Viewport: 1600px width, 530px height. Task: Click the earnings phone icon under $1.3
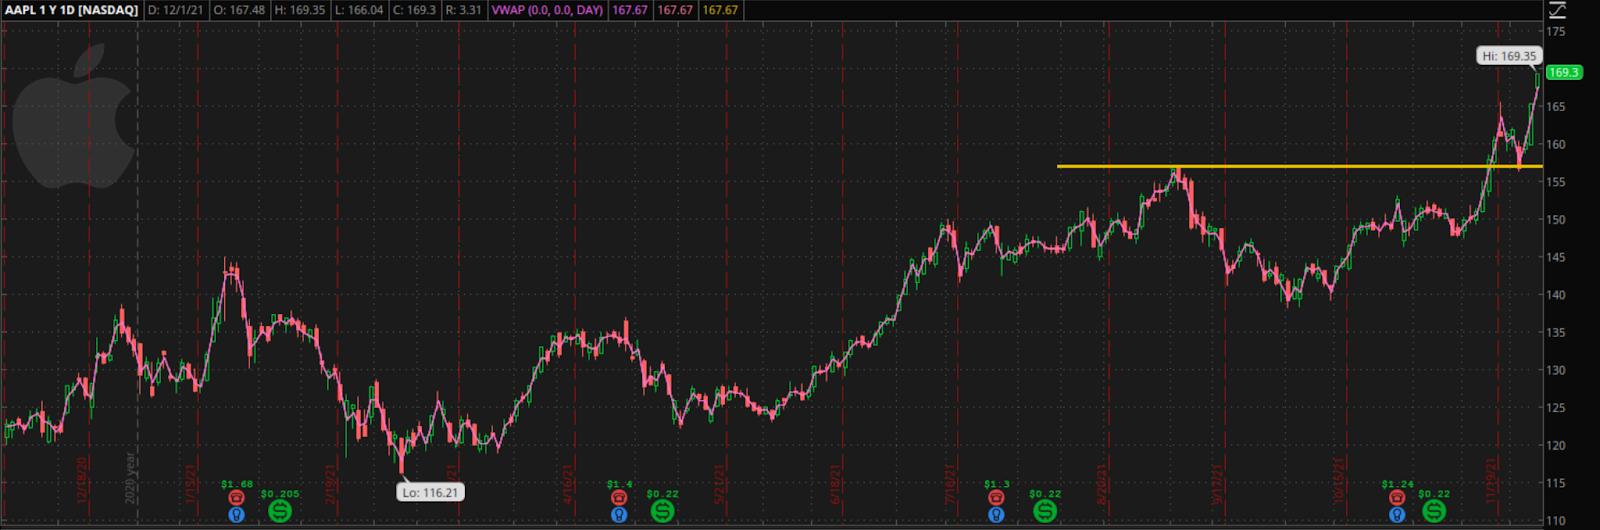tap(996, 498)
